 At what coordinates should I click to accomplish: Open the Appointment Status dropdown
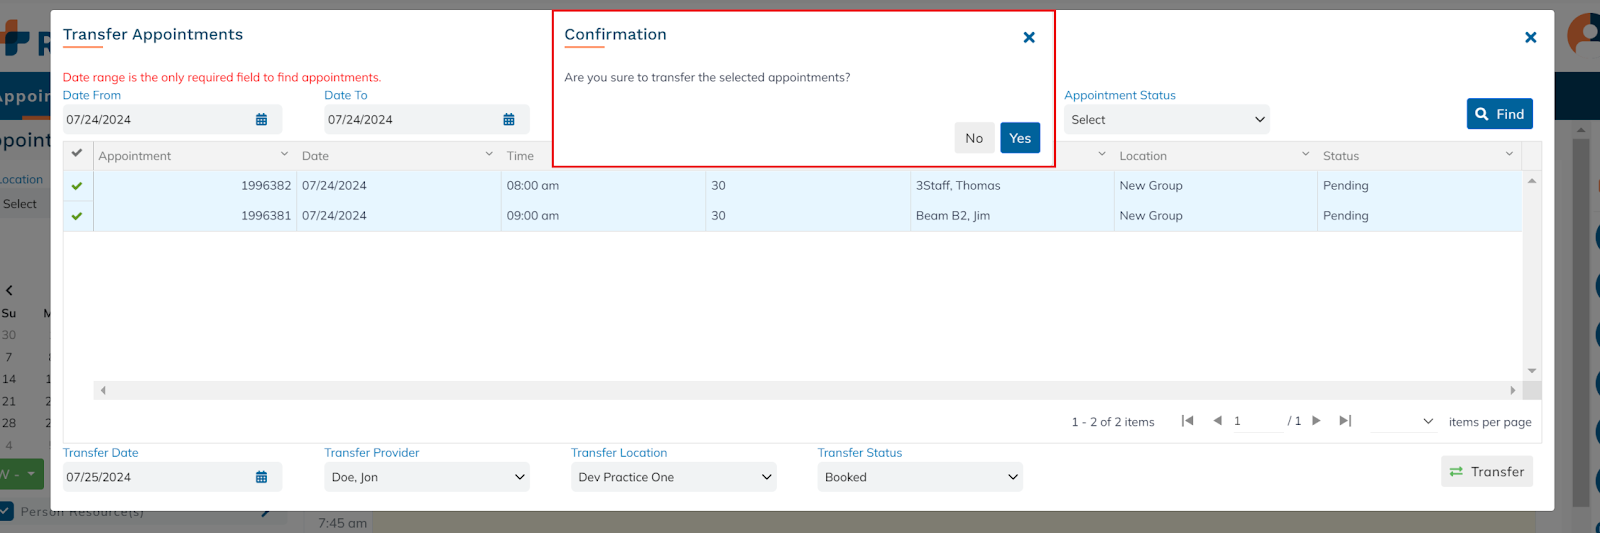pos(1166,120)
